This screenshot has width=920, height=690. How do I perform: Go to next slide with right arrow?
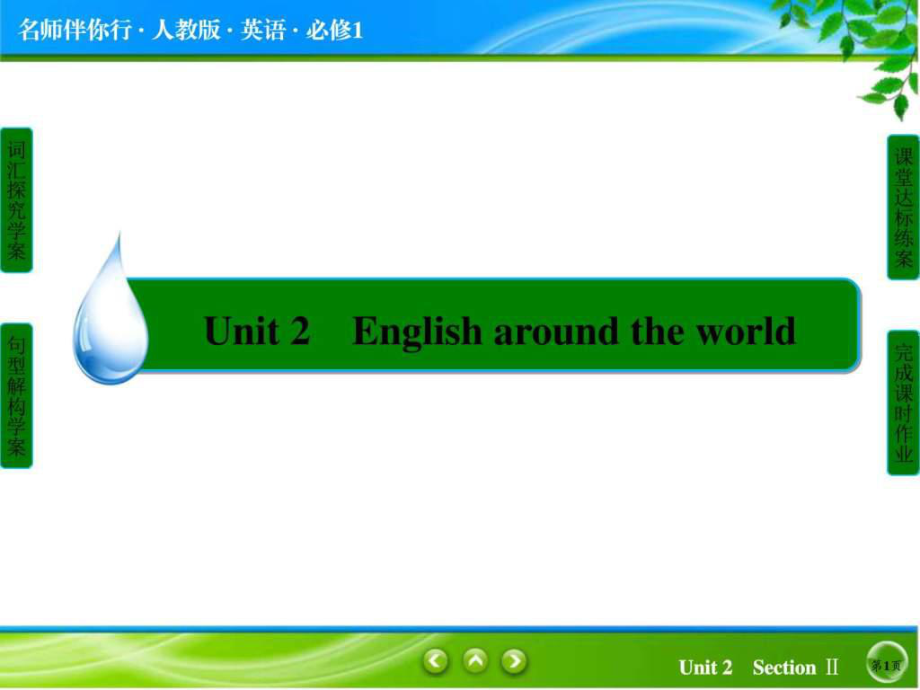(514, 661)
